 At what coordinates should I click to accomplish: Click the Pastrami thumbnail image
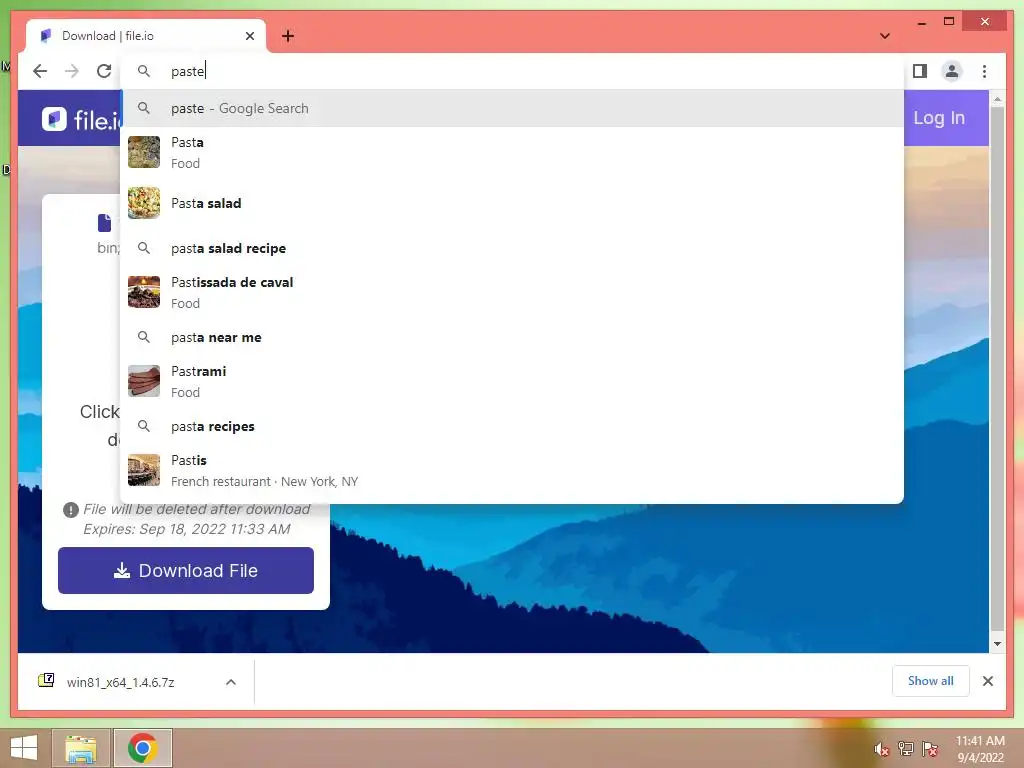144,381
